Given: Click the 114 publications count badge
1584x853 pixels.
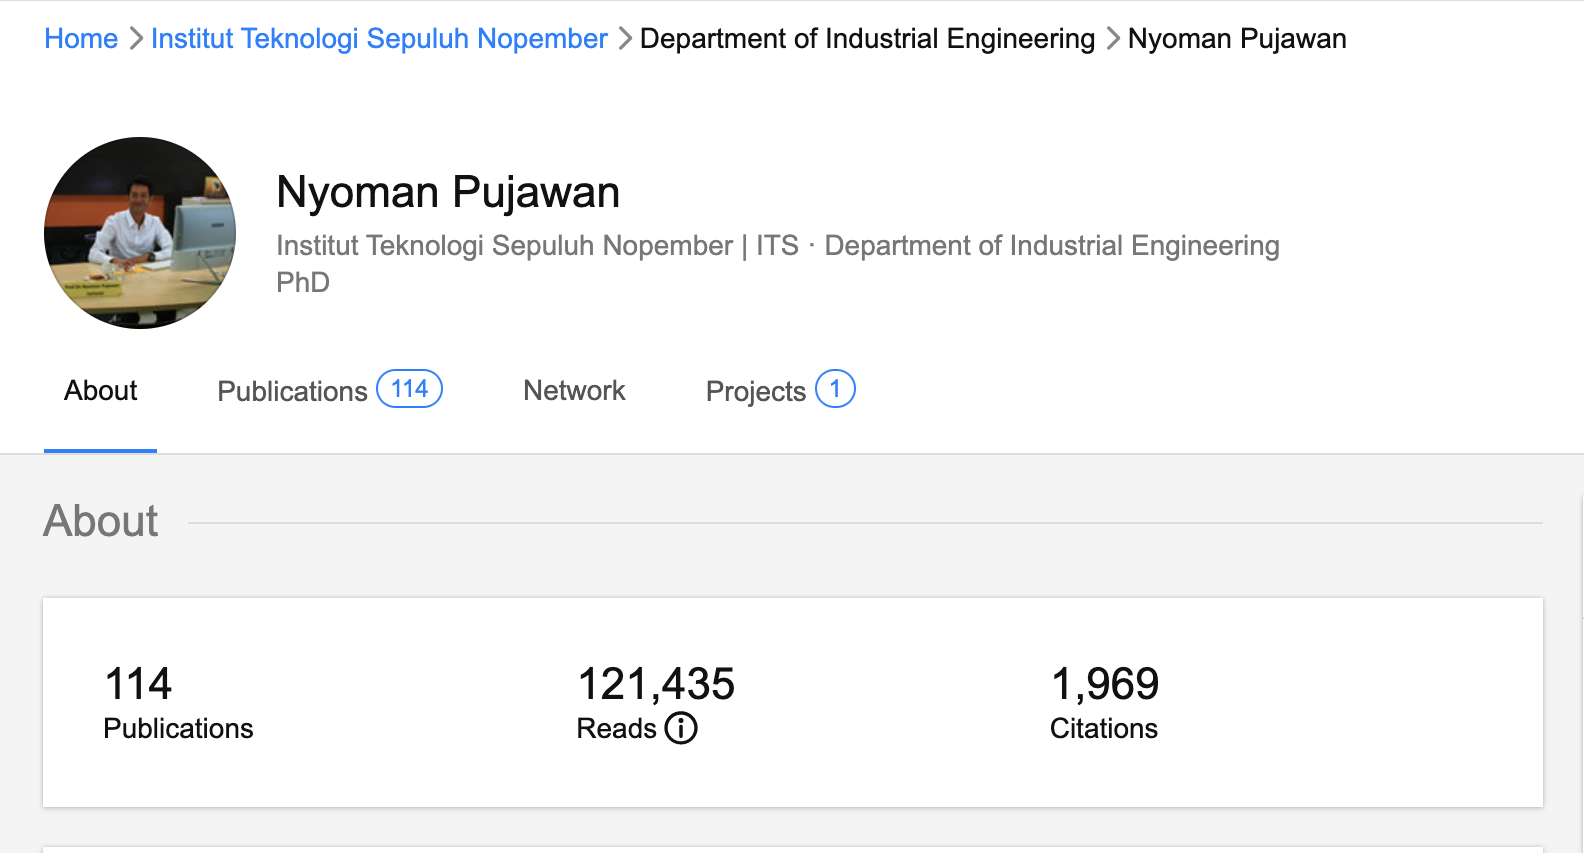Looking at the screenshot, I should [x=409, y=389].
